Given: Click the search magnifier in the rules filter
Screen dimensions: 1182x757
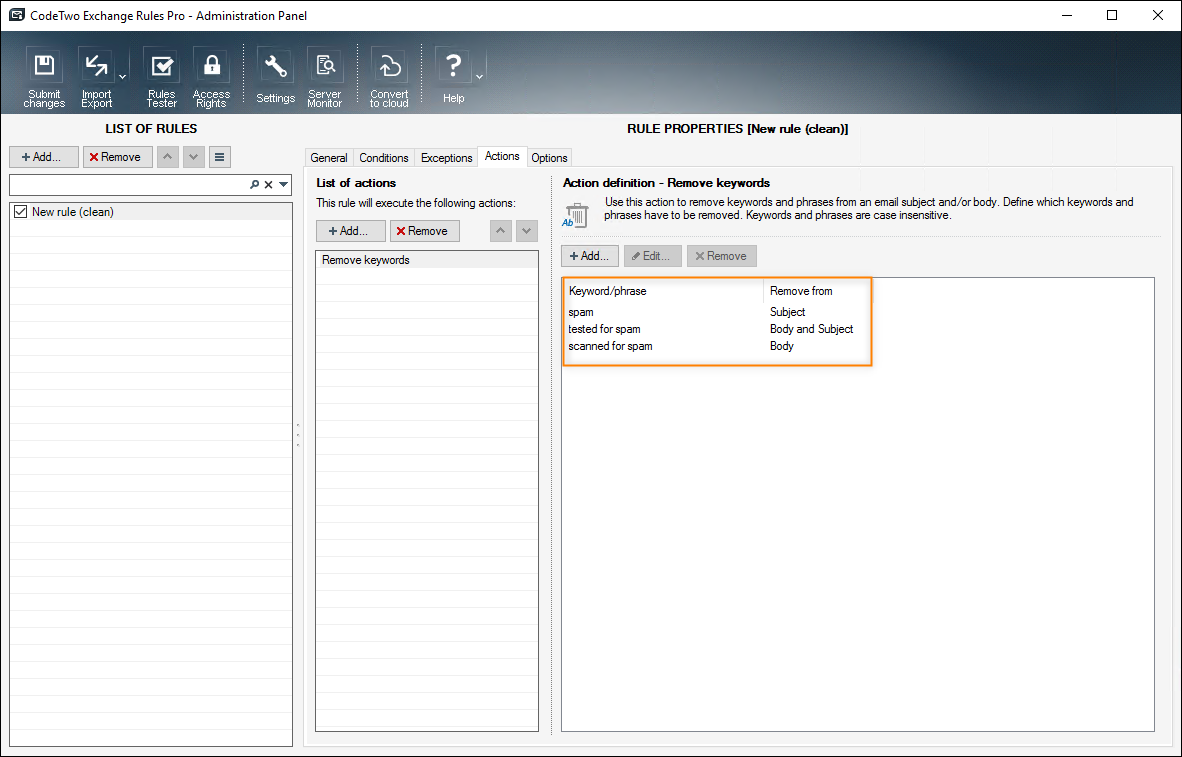Looking at the screenshot, I should pyautogui.click(x=255, y=185).
